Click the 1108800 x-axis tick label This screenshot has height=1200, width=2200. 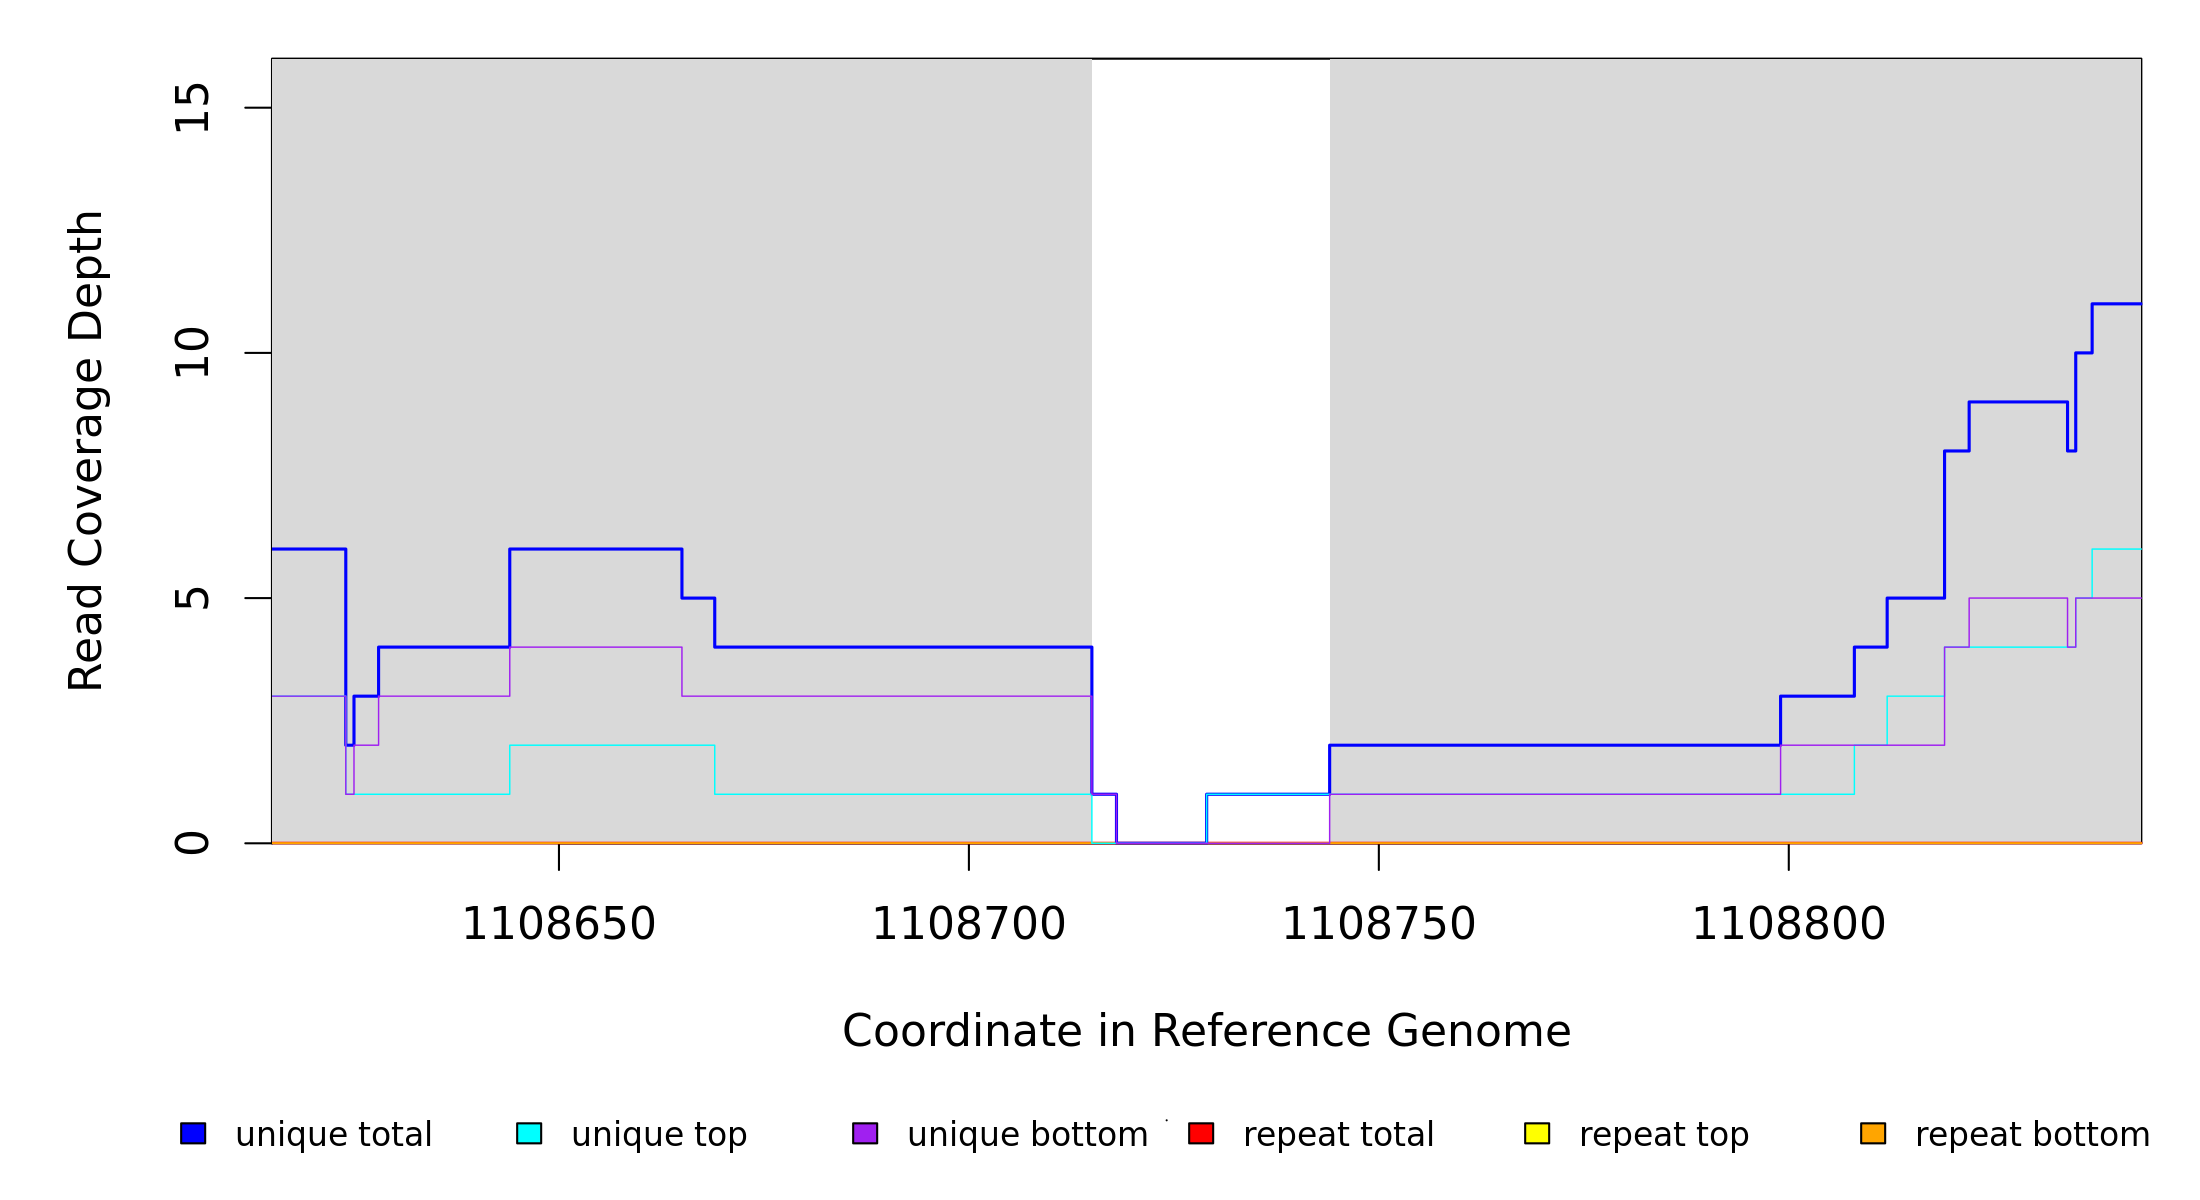click(x=1789, y=925)
